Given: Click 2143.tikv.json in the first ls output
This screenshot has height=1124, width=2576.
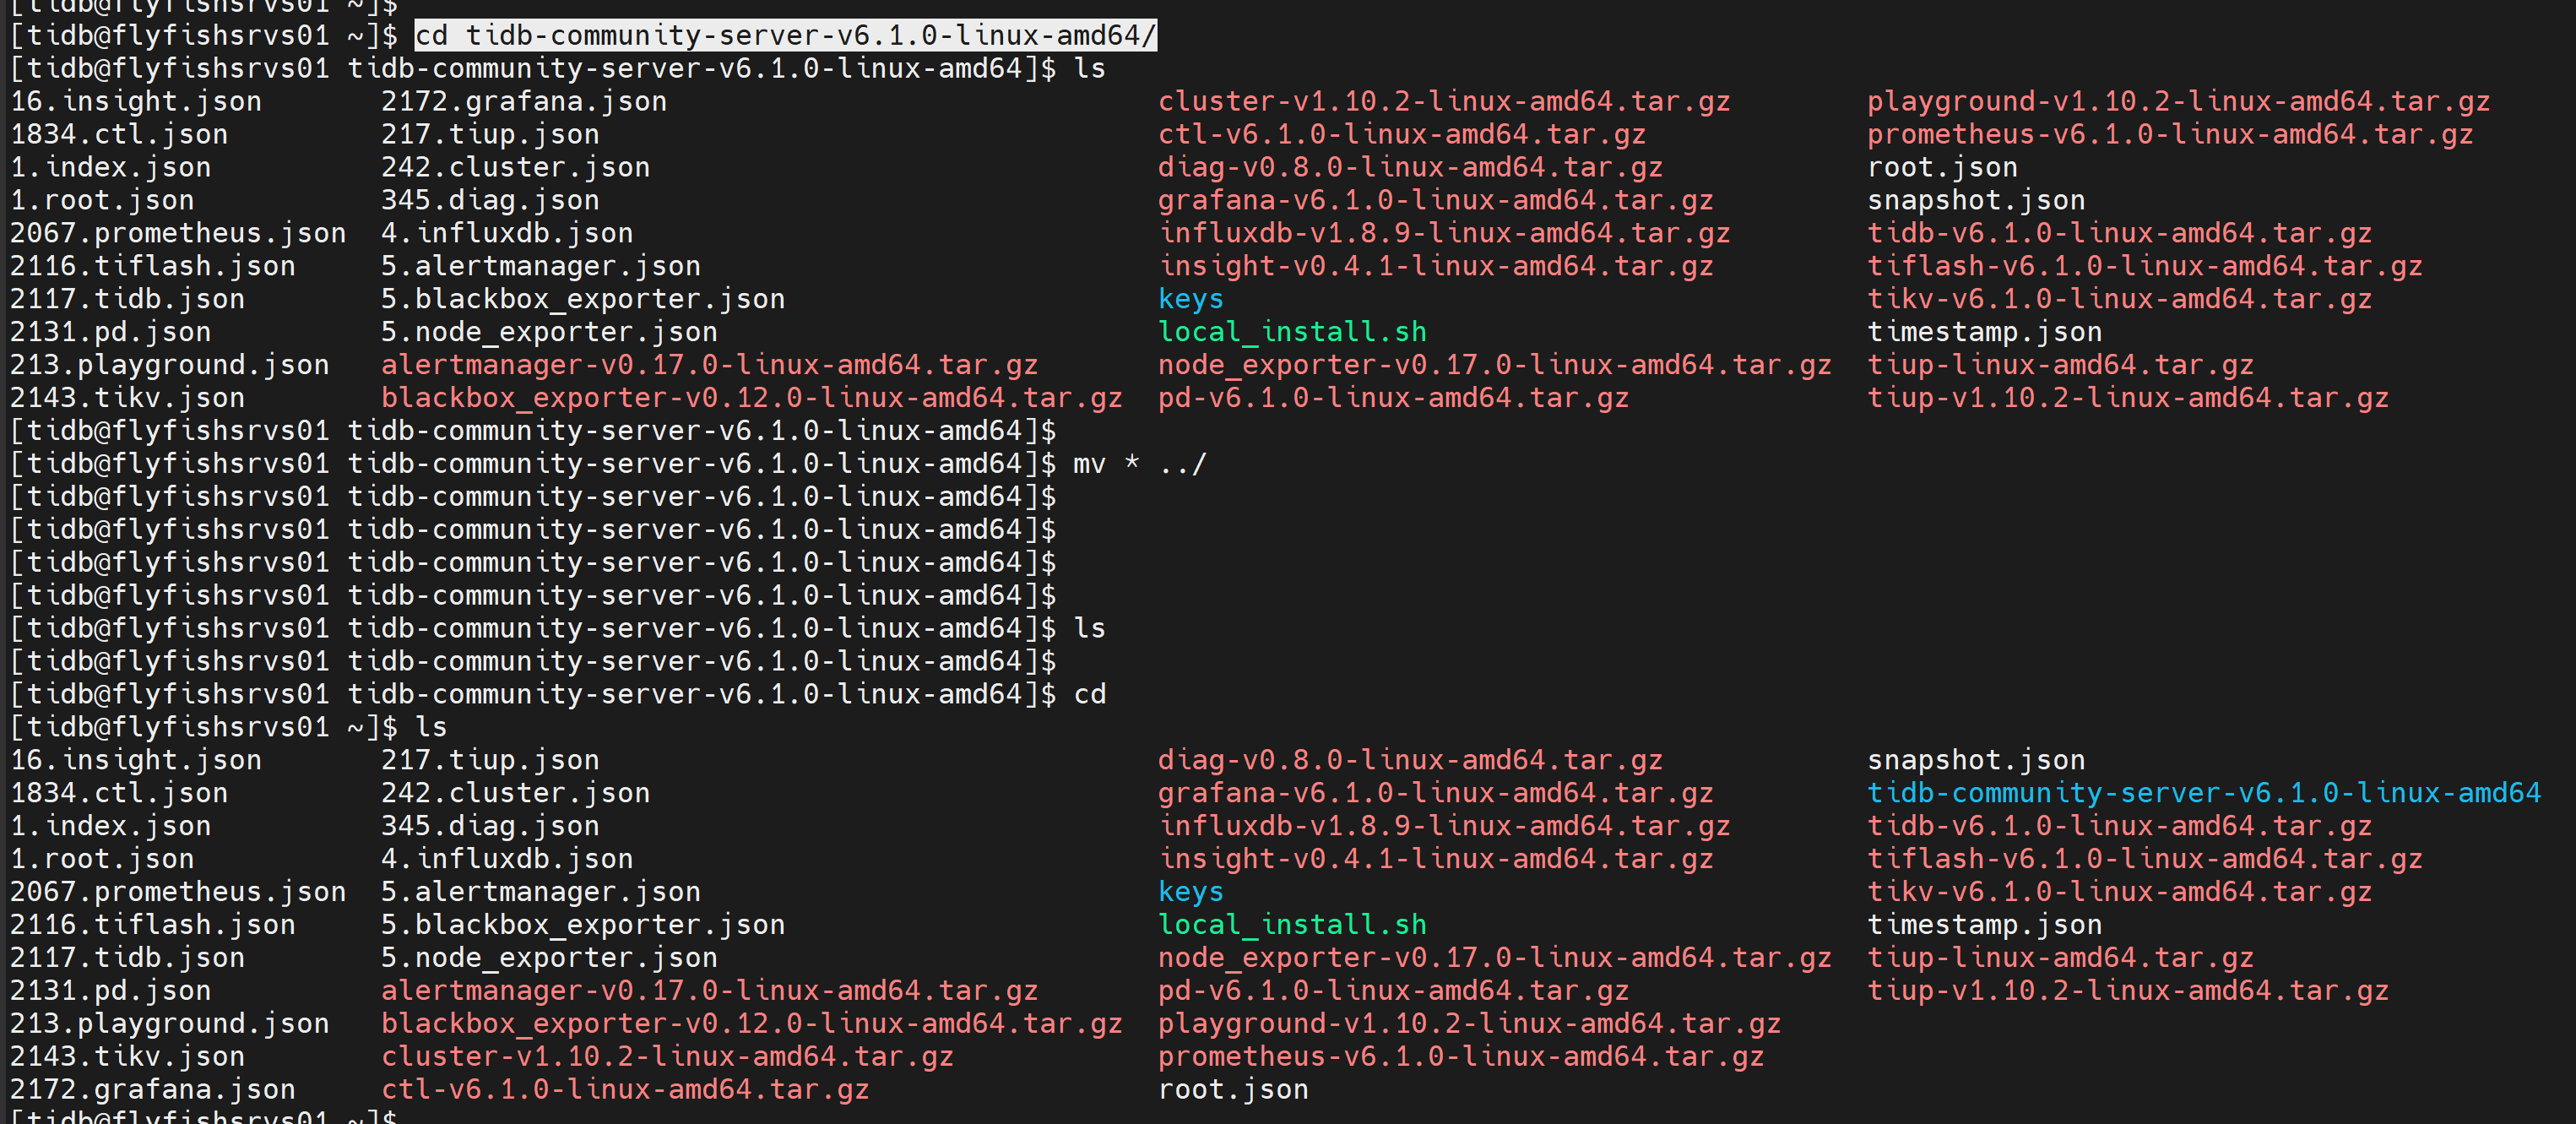Looking at the screenshot, I should (x=128, y=398).
